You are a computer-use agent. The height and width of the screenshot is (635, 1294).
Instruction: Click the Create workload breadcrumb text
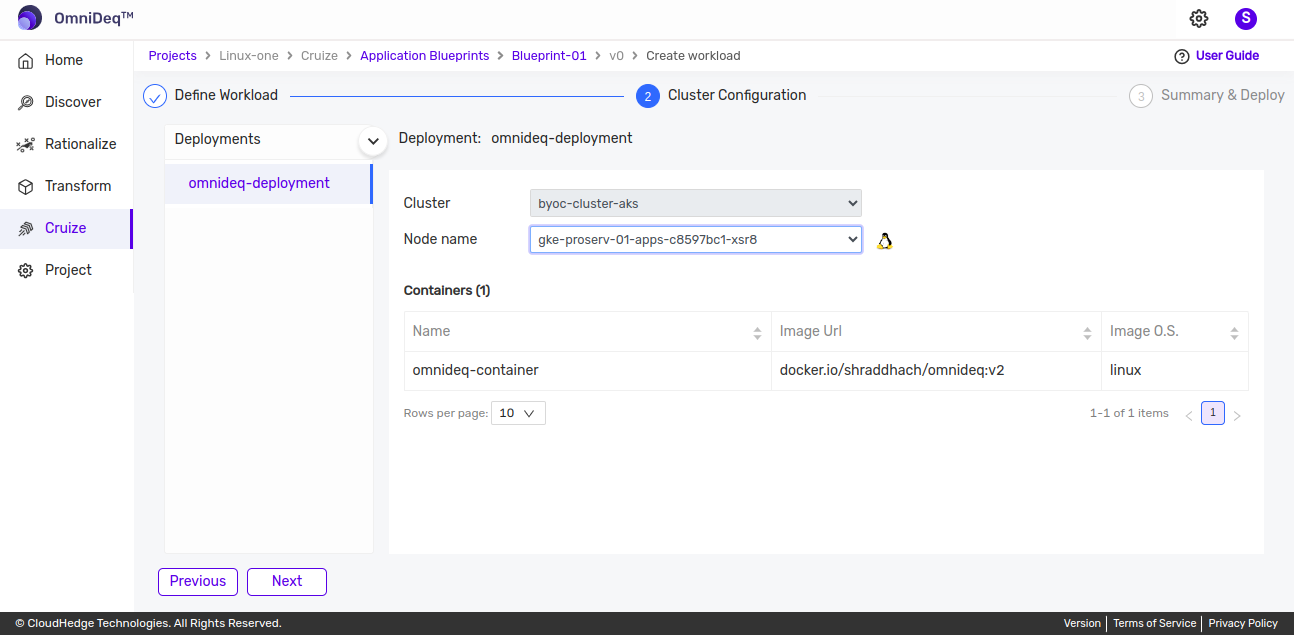click(x=693, y=56)
